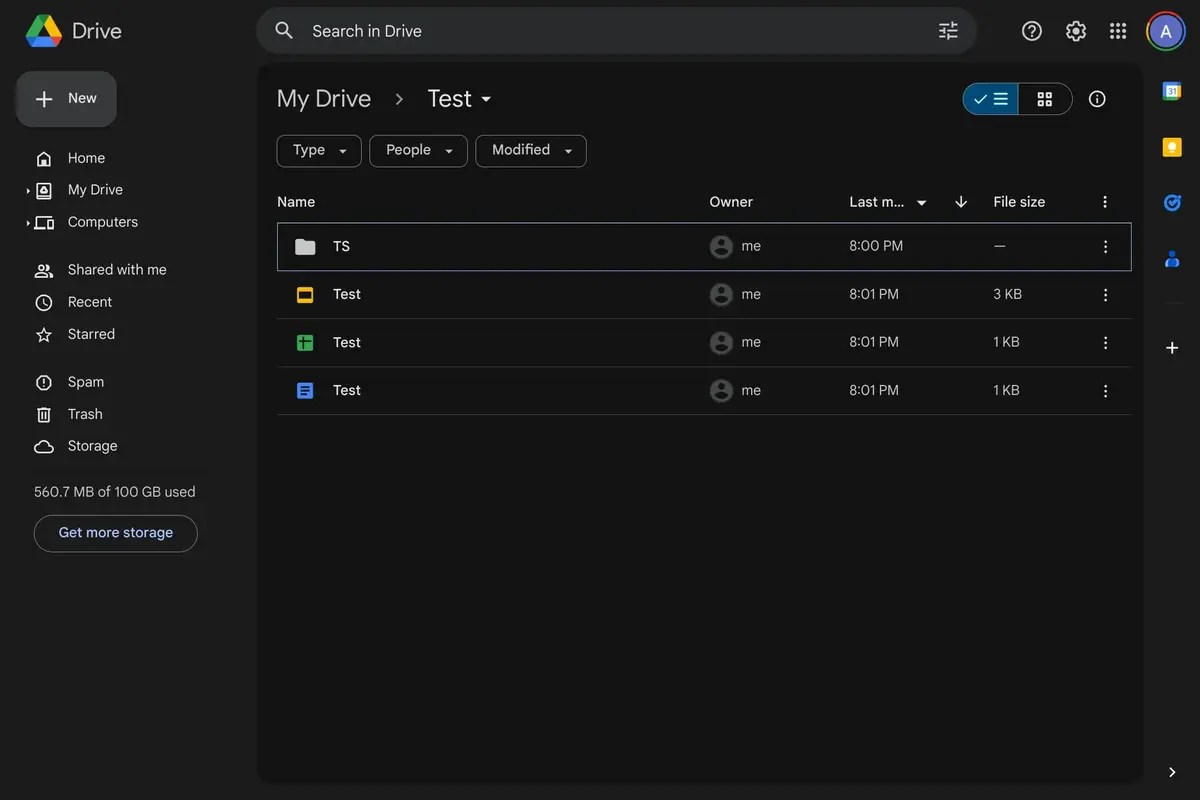Toggle sort direction with the arrow
This screenshot has height=800, width=1200.
(x=960, y=201)
